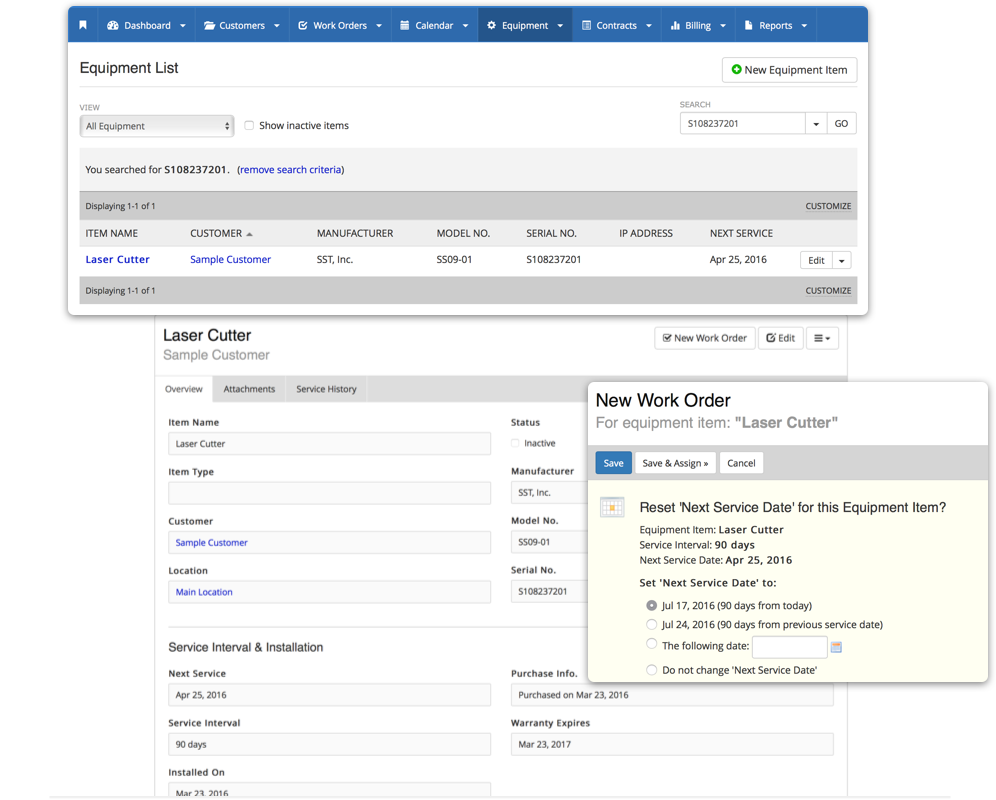Open Dashboard dropdown arrow
The height and width of the screenshot is (800, 996).
tap(183, 26)
